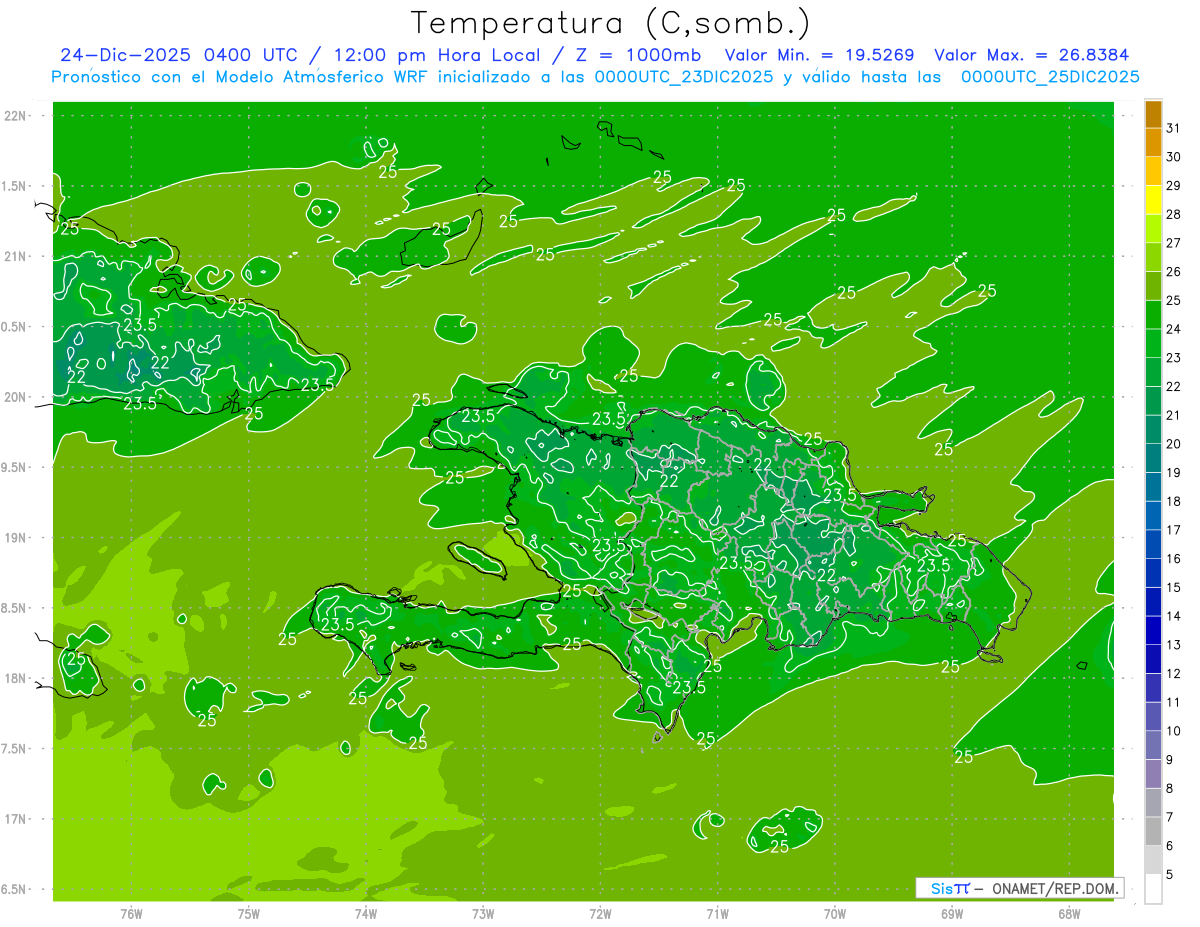Screen dimensions: 1200x927
Task: Click the "75W" longitude label
Action: click(x=249, y=913)
